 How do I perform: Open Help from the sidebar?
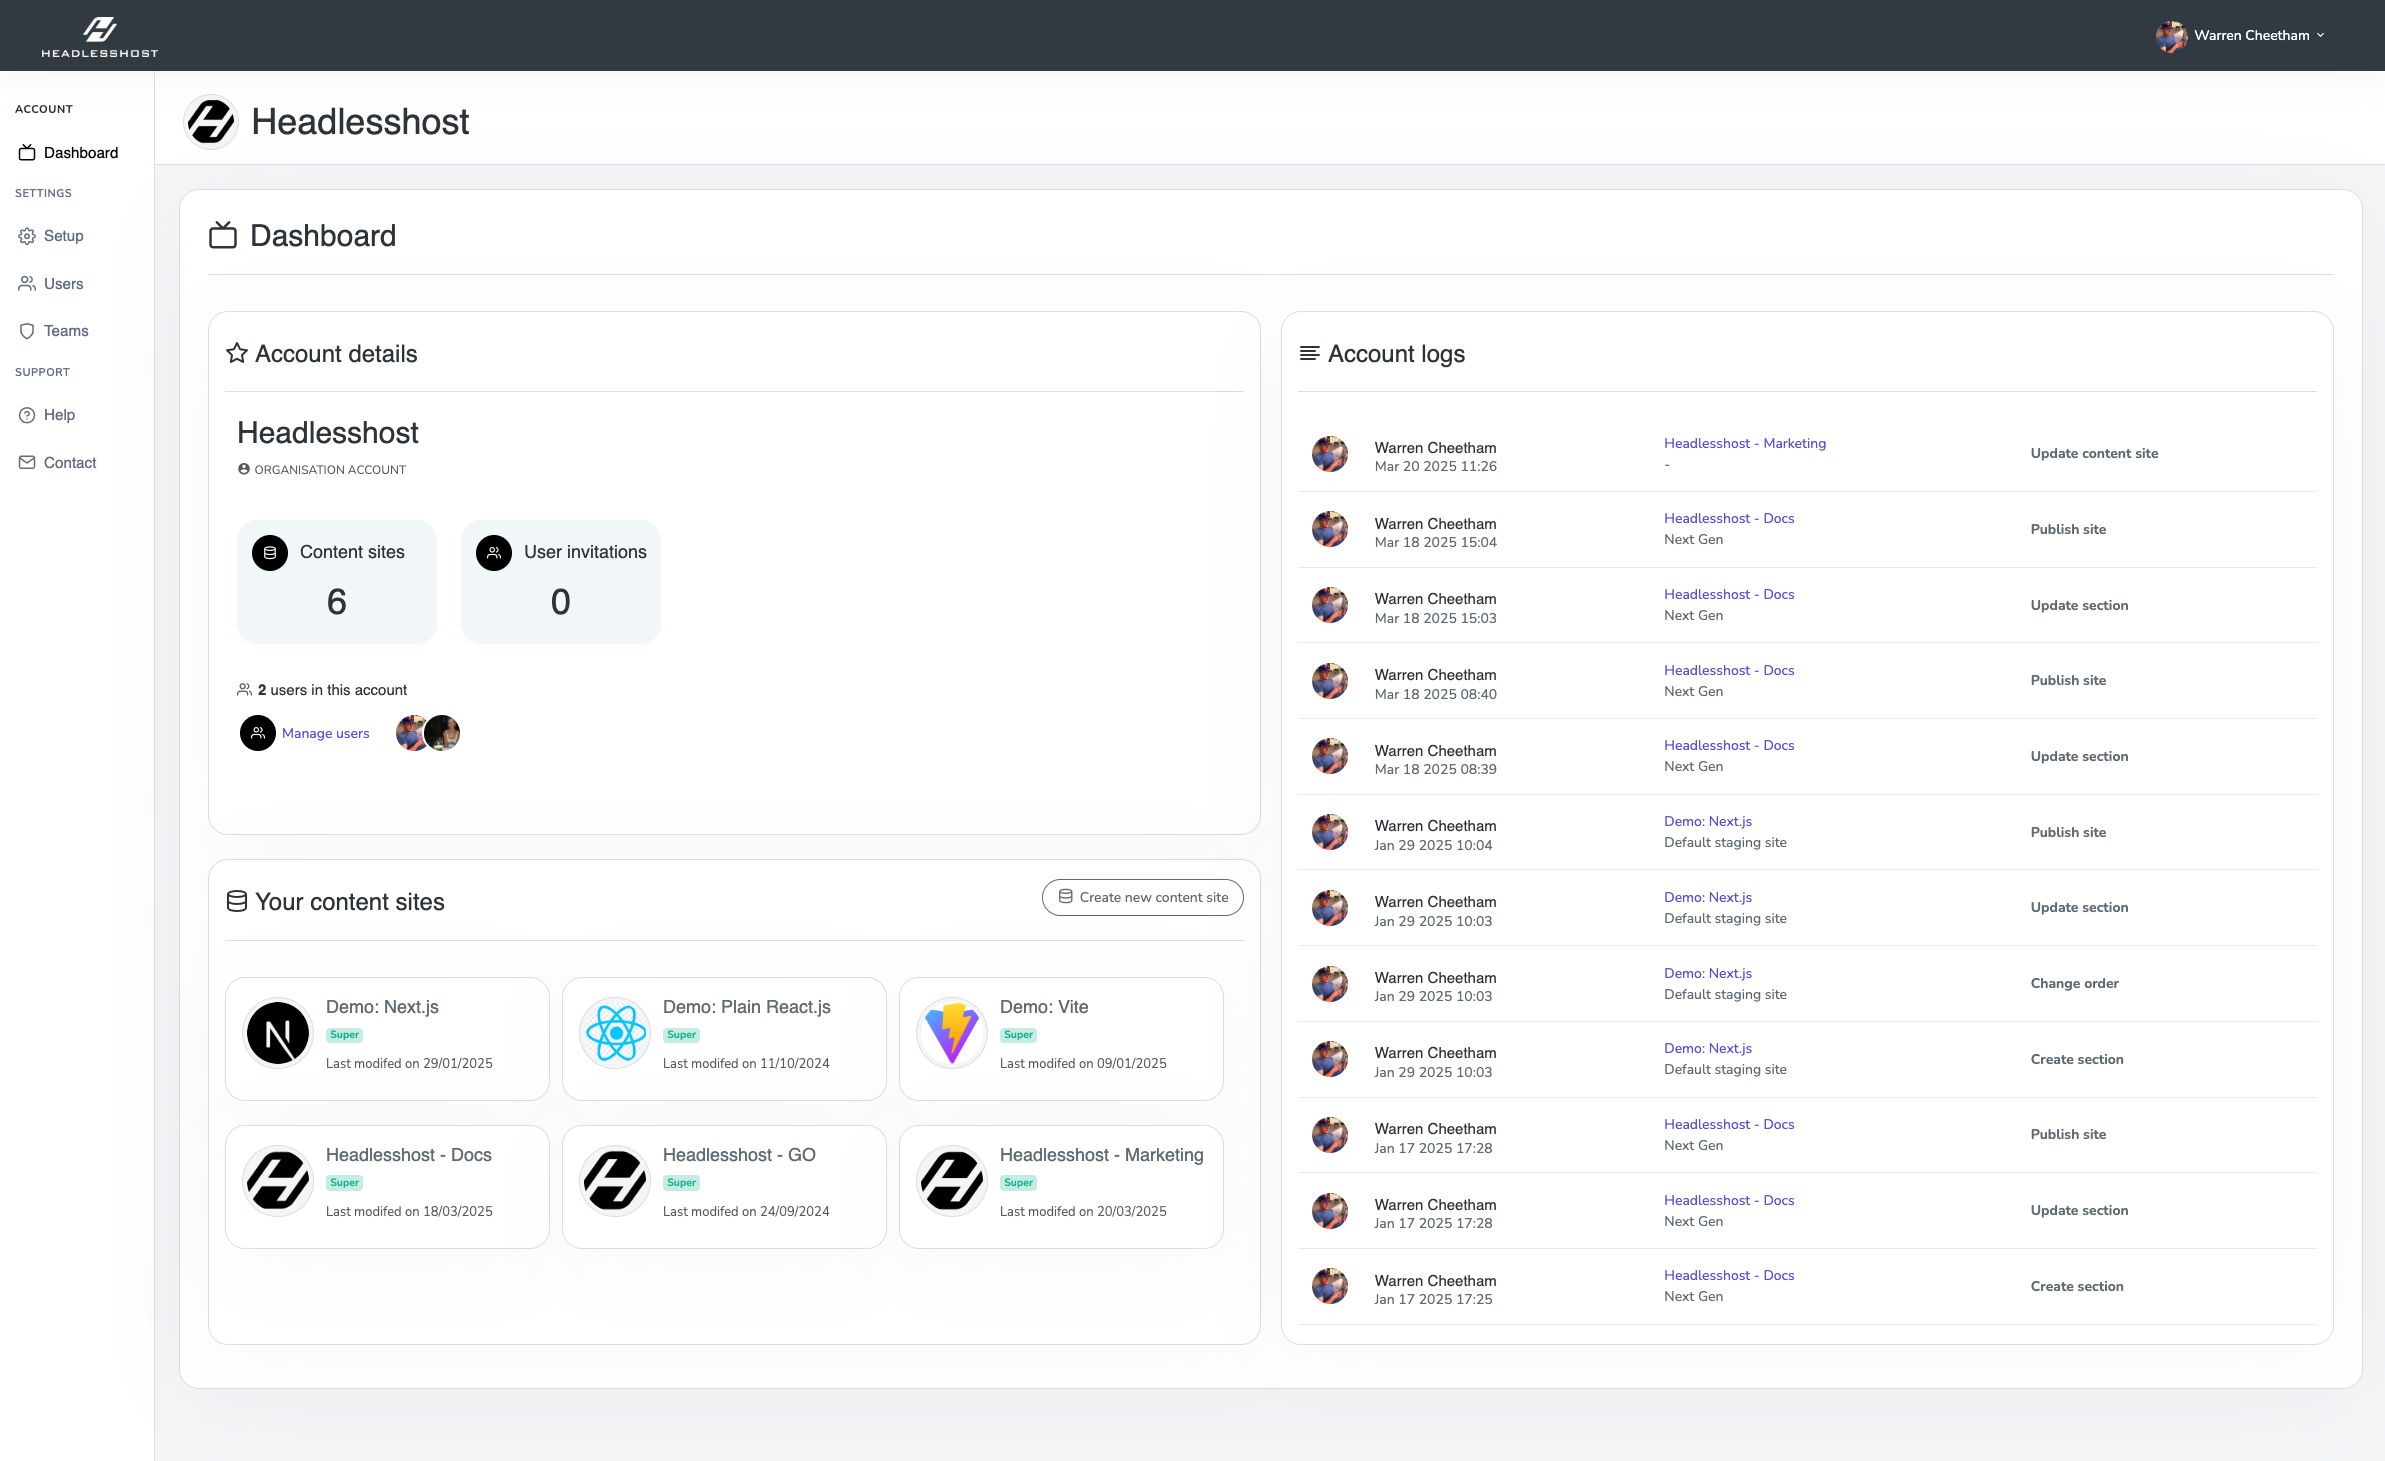[x=59, y=415]
